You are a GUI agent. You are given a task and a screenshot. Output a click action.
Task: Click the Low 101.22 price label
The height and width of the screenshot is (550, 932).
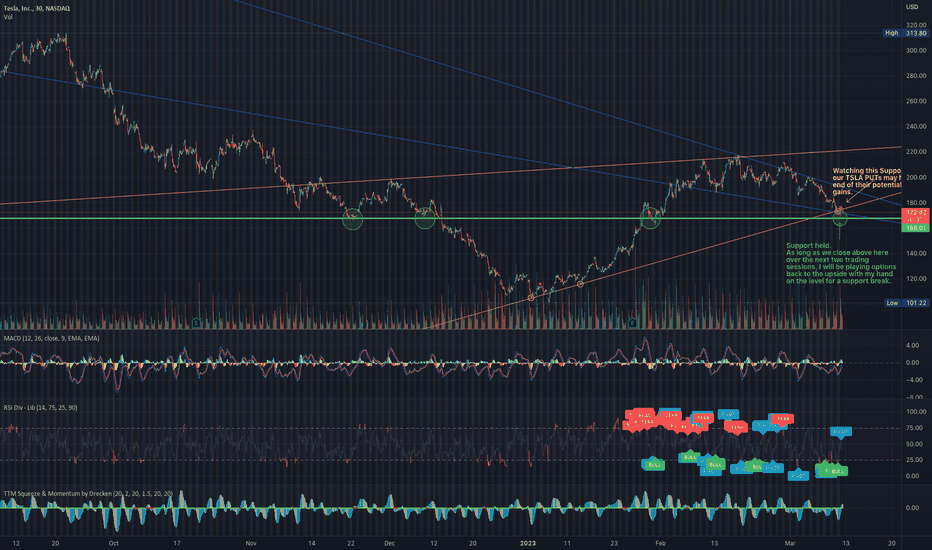pos(906,303)
